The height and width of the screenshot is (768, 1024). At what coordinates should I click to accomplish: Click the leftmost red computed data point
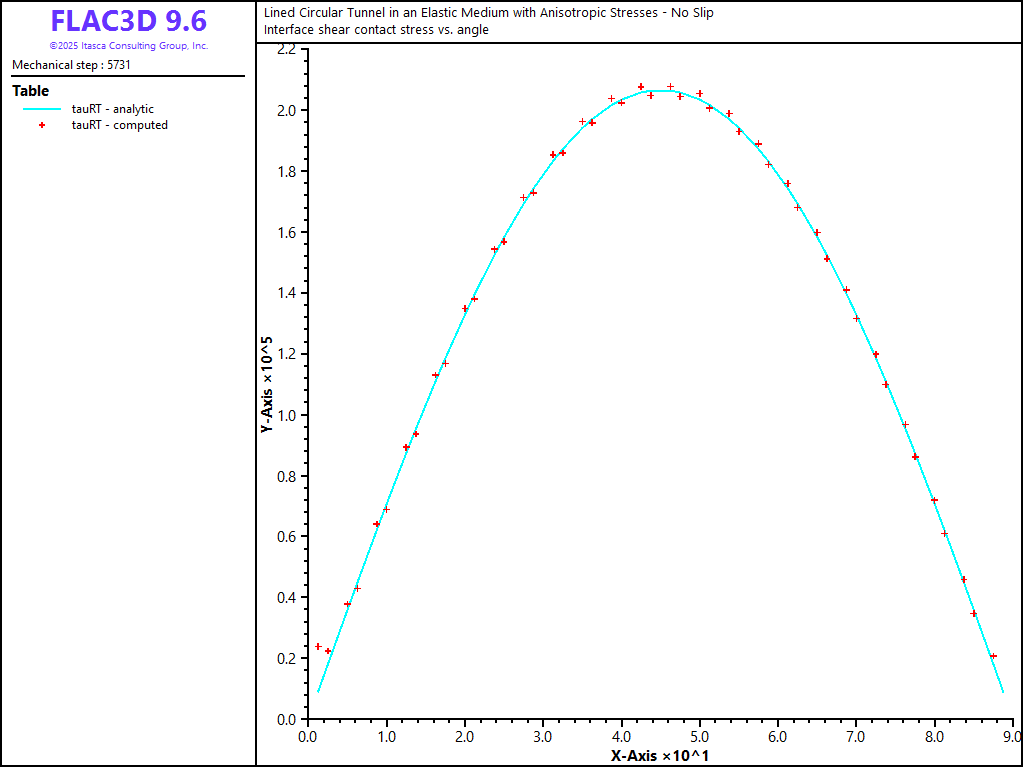click(318, 646)
